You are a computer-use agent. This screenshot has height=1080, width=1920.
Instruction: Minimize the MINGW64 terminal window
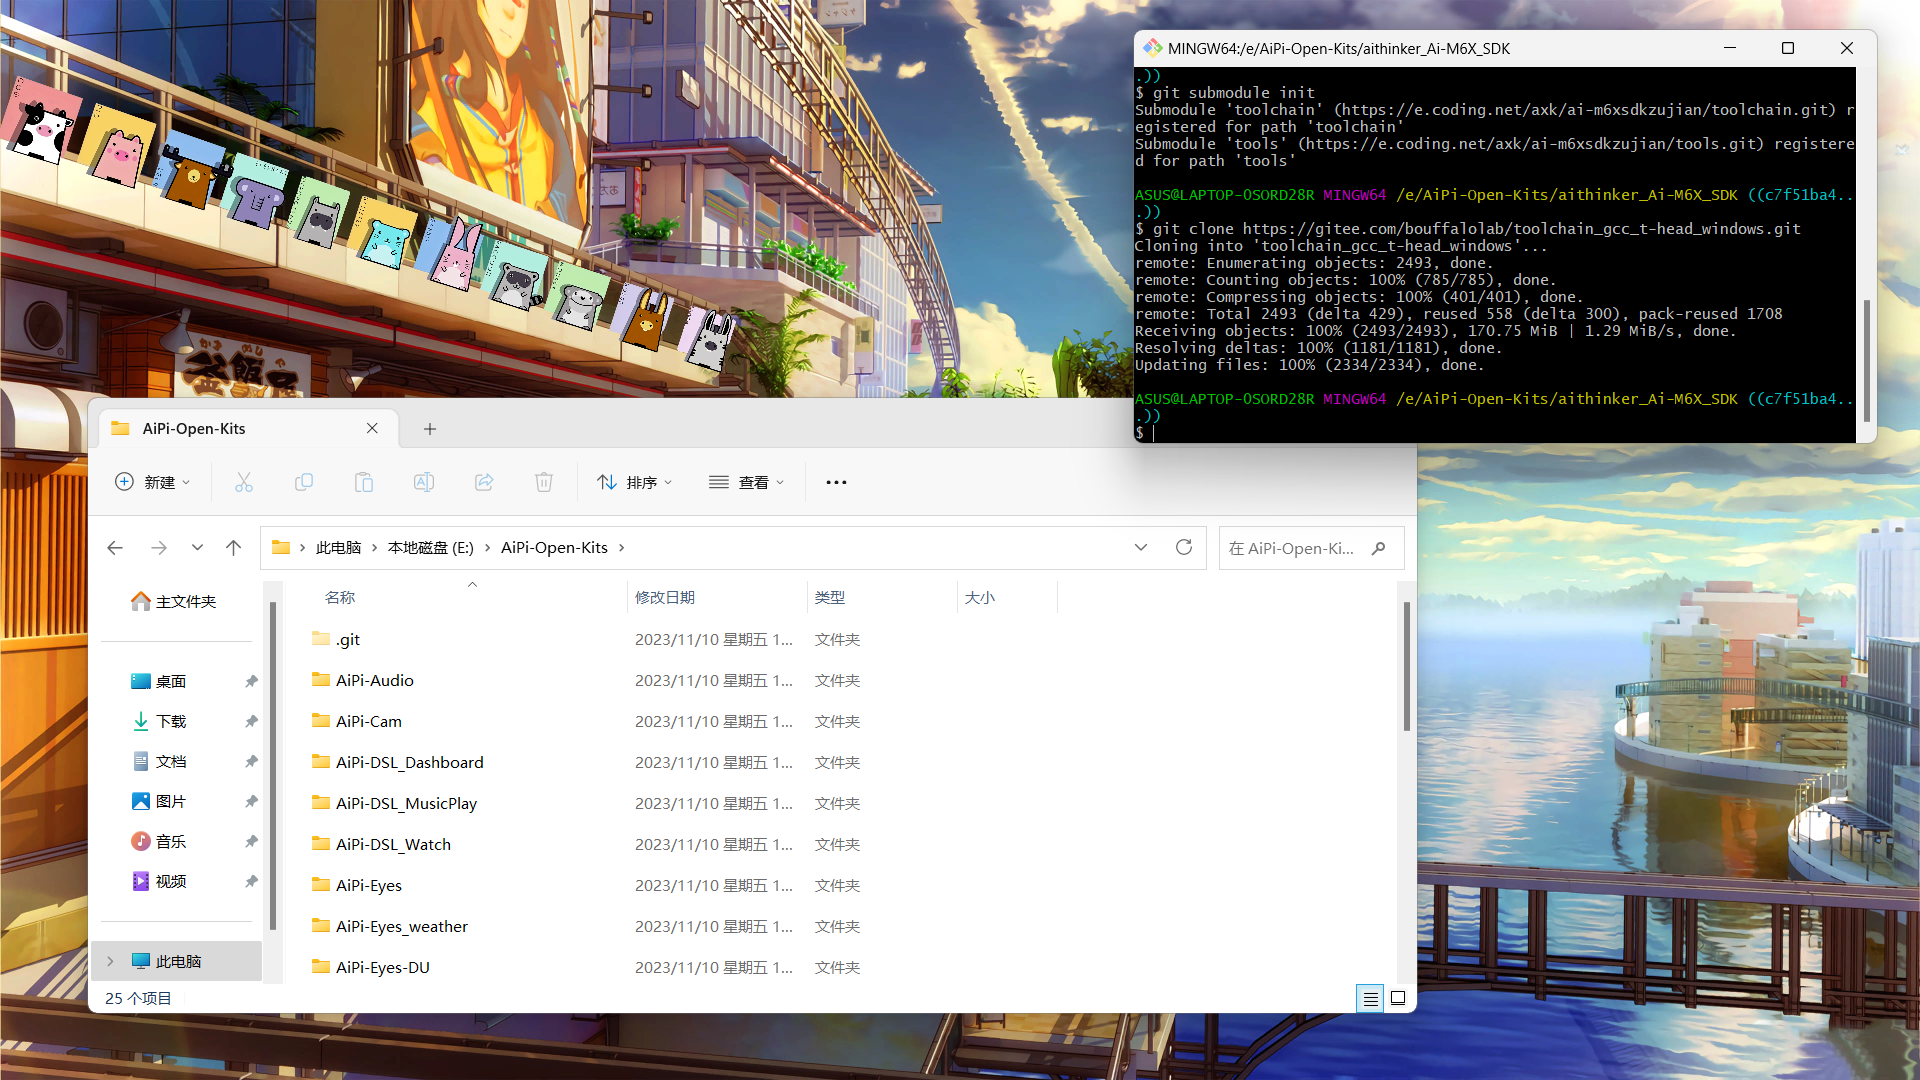point(1730,48)
